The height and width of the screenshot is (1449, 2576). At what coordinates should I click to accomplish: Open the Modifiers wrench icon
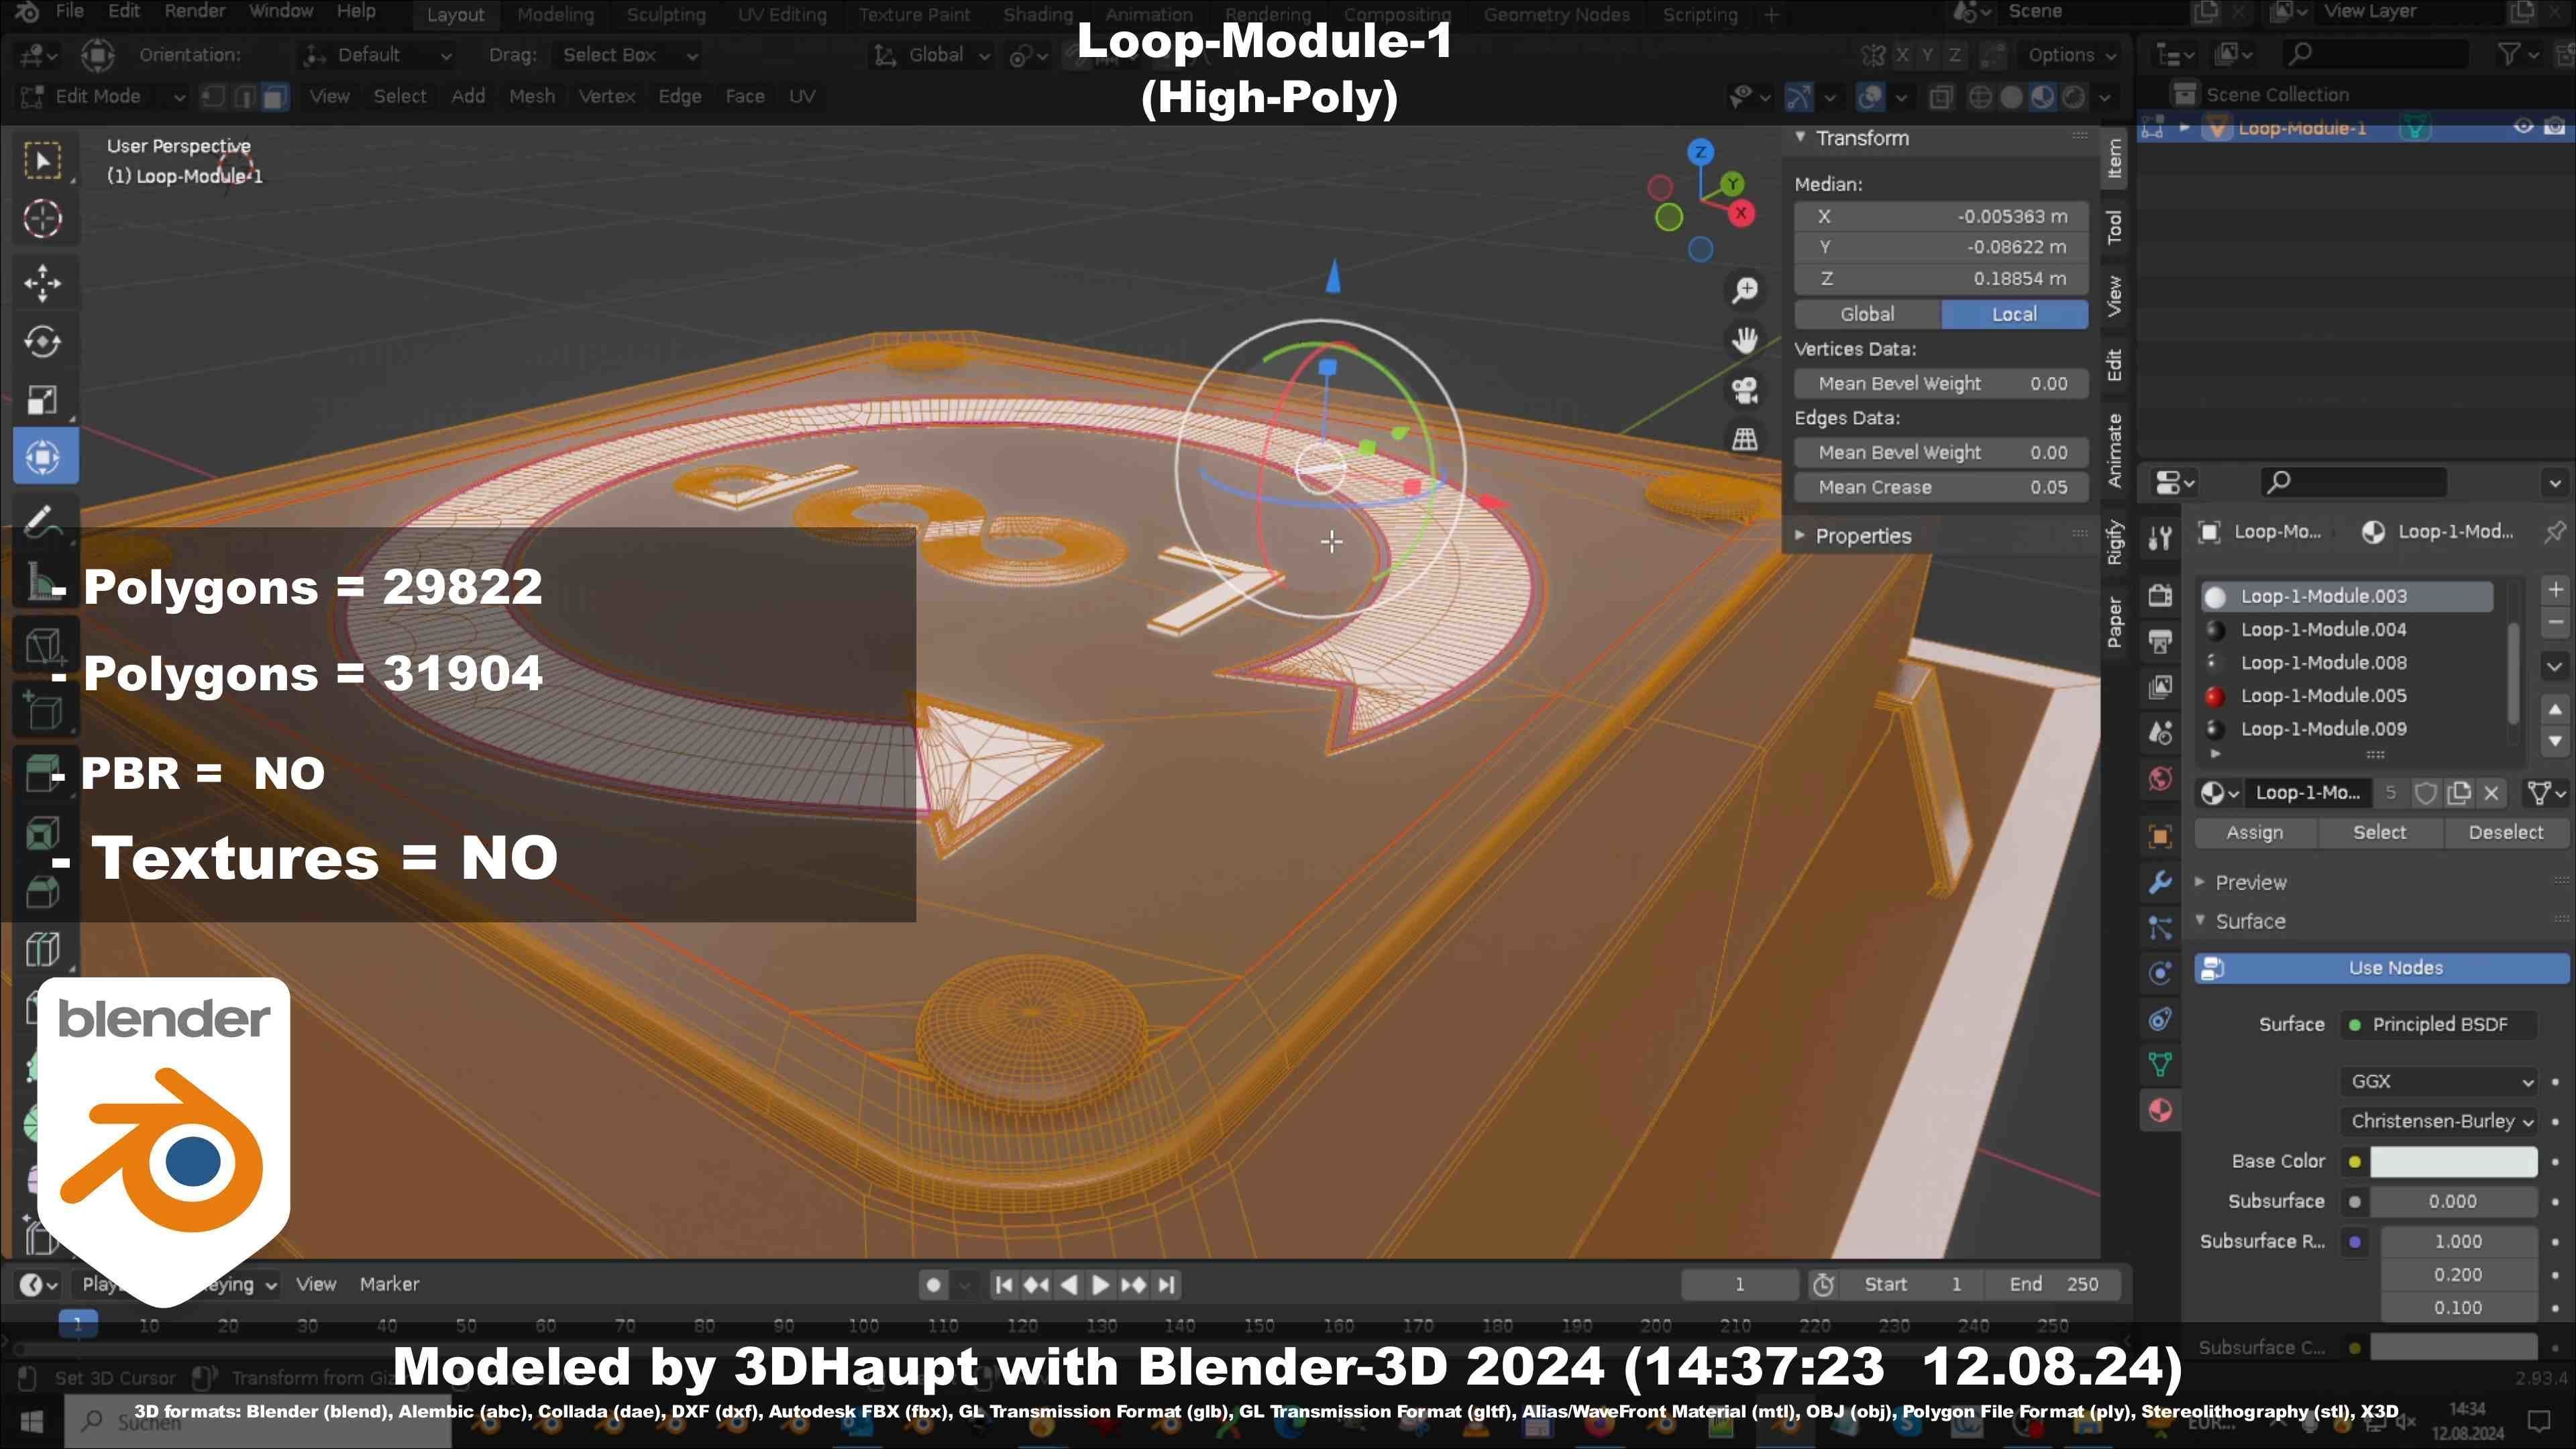[x=2160, y=882]
